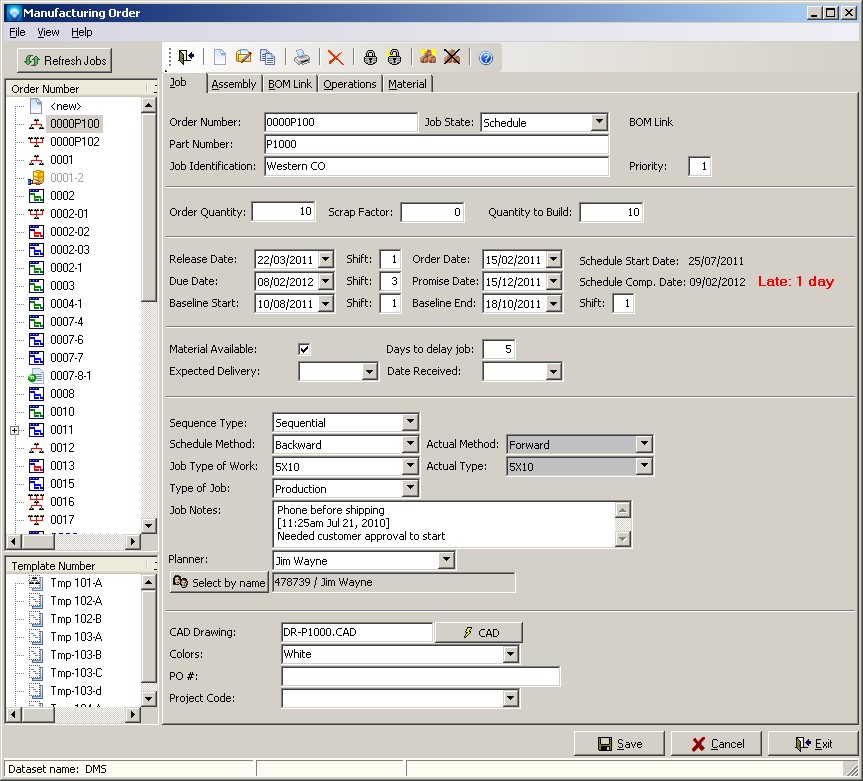863x781 pixels.
Task: Click the copy order toolbar icon
Action: coord(267,58)
